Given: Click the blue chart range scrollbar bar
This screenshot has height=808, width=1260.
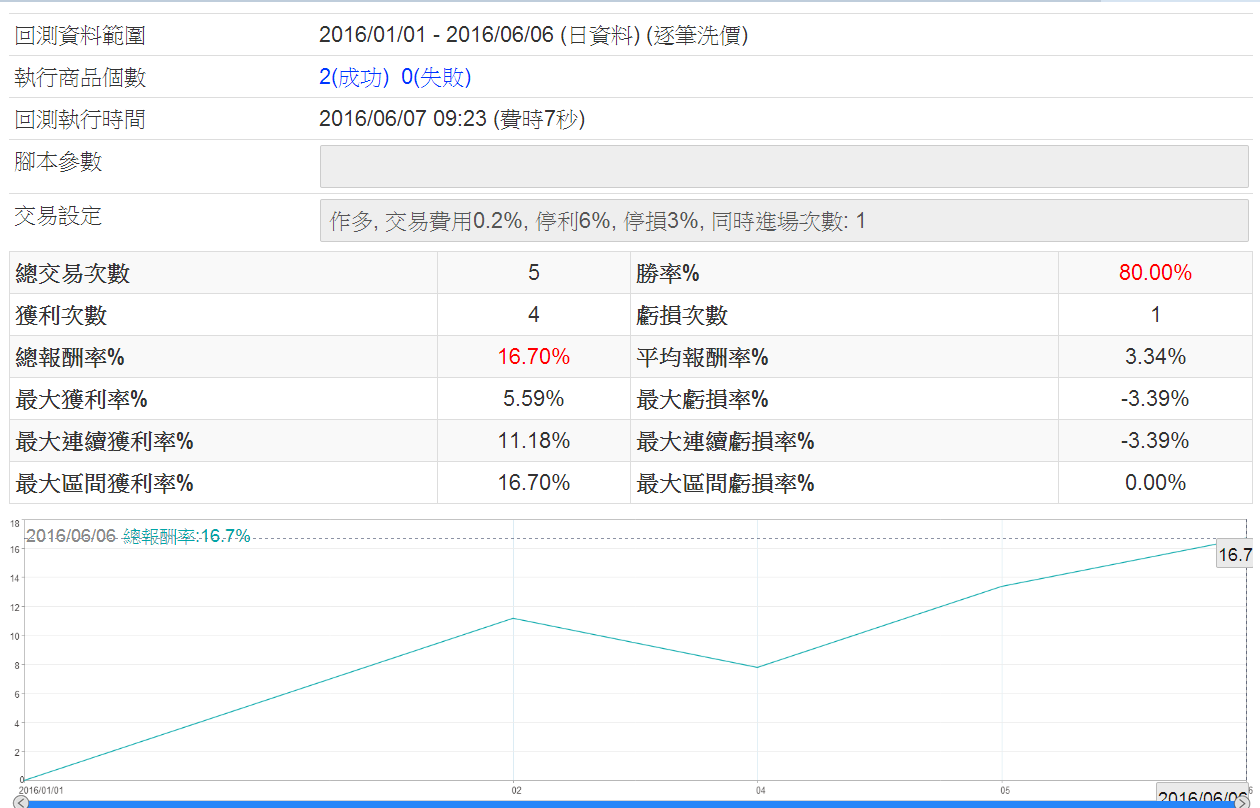Looking at the screenshot, I should coord(630,803).
